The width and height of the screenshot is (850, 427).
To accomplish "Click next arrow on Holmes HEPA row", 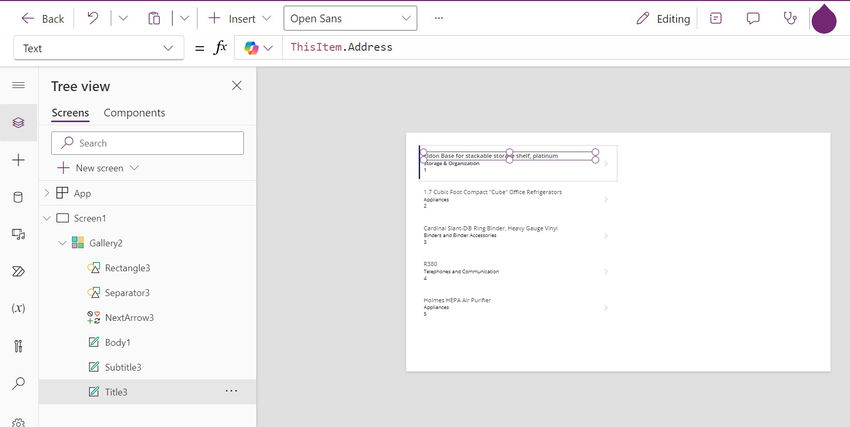I will click(606, 308).
